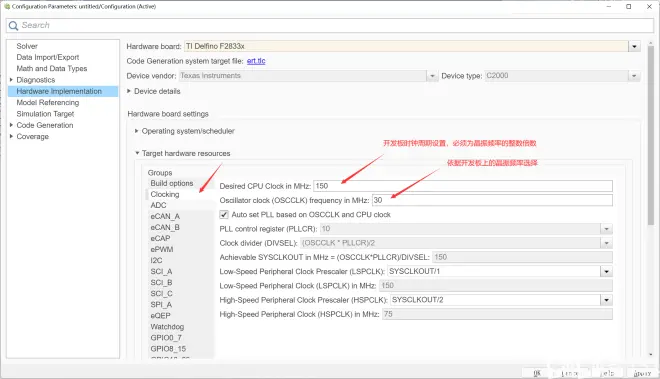The width and height of the screenshot is (660, 379).
Task: Click the main pane vertical scrollbar
Action: [651, 136]
